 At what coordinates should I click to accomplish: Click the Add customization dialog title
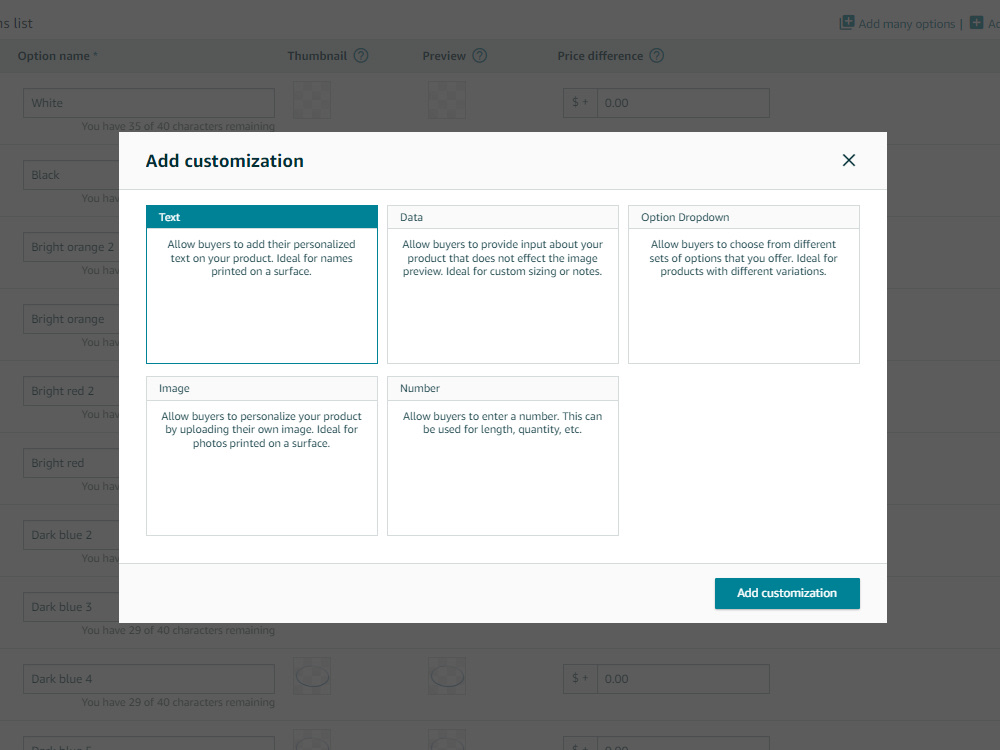point(224,161)
